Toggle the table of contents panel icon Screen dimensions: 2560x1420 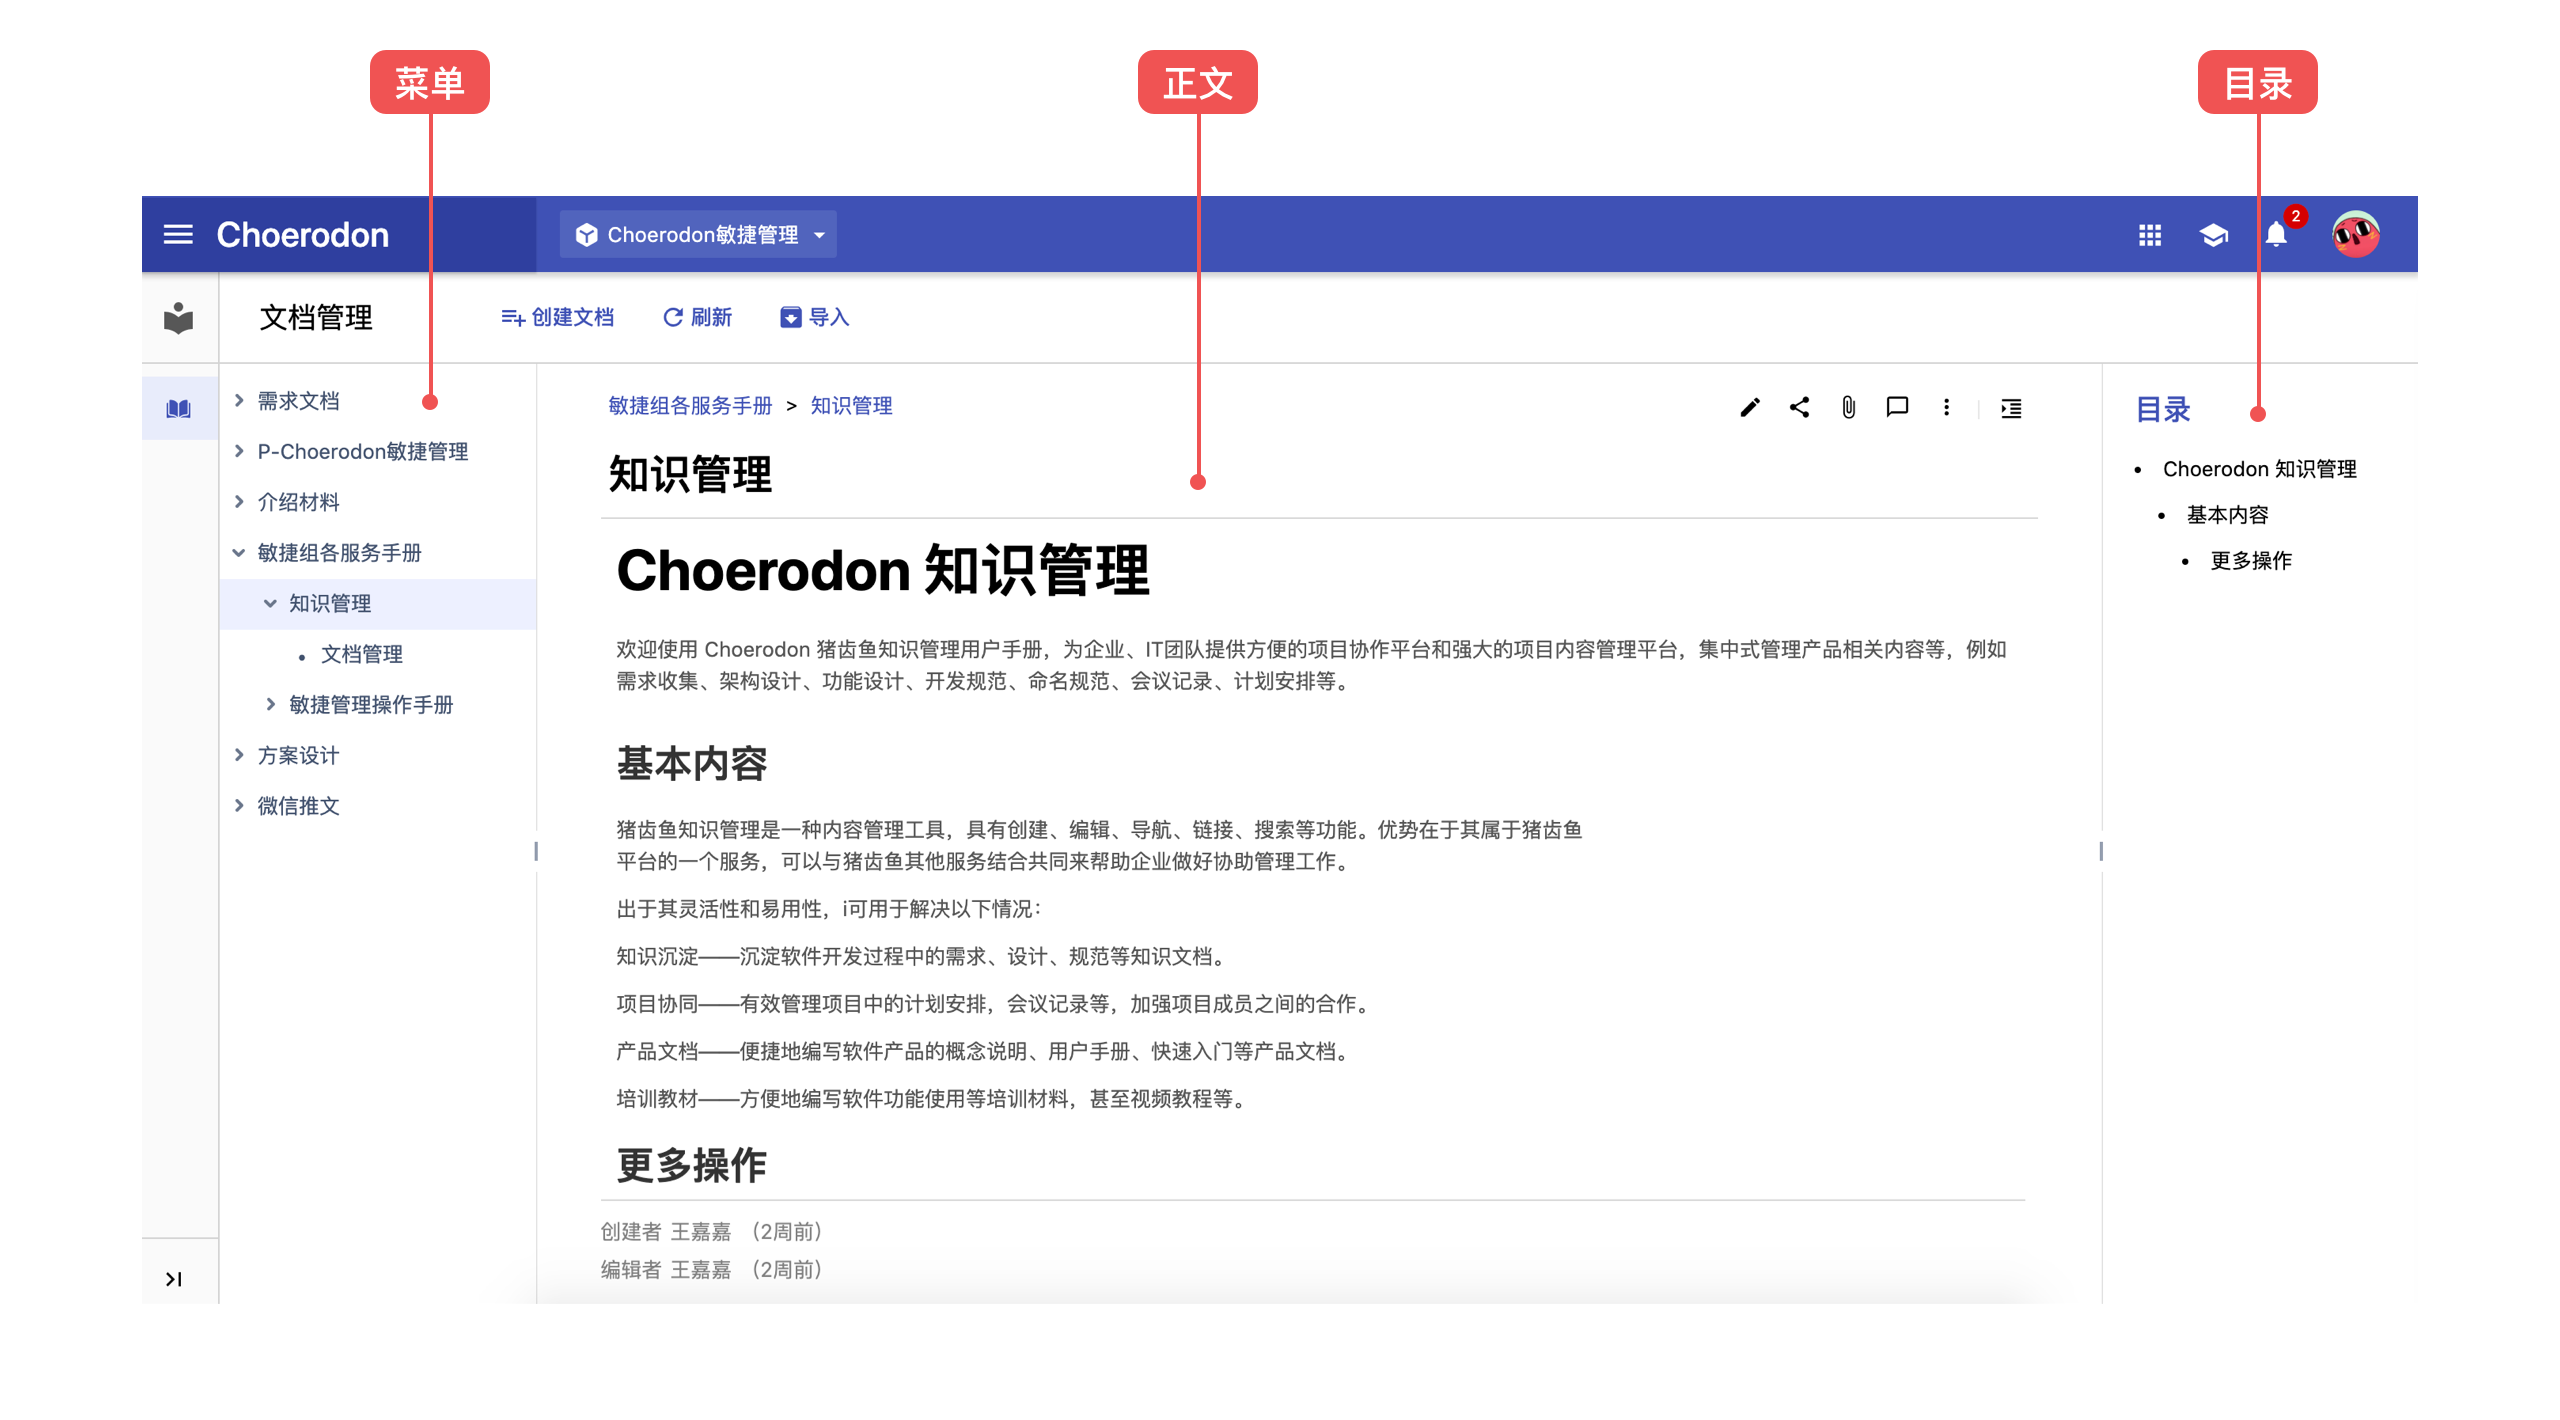2011,408
